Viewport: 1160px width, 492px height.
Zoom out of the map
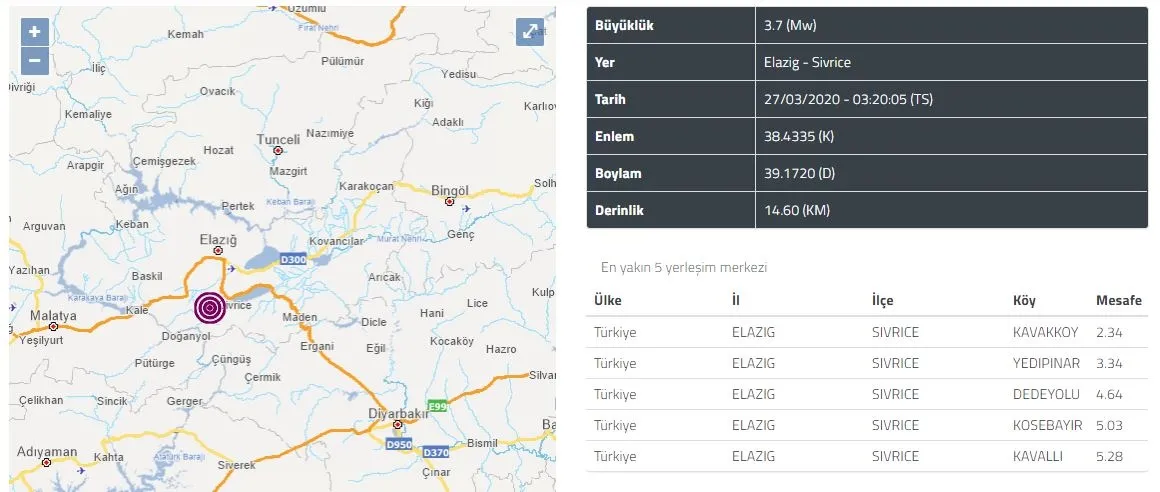point(34,60)
